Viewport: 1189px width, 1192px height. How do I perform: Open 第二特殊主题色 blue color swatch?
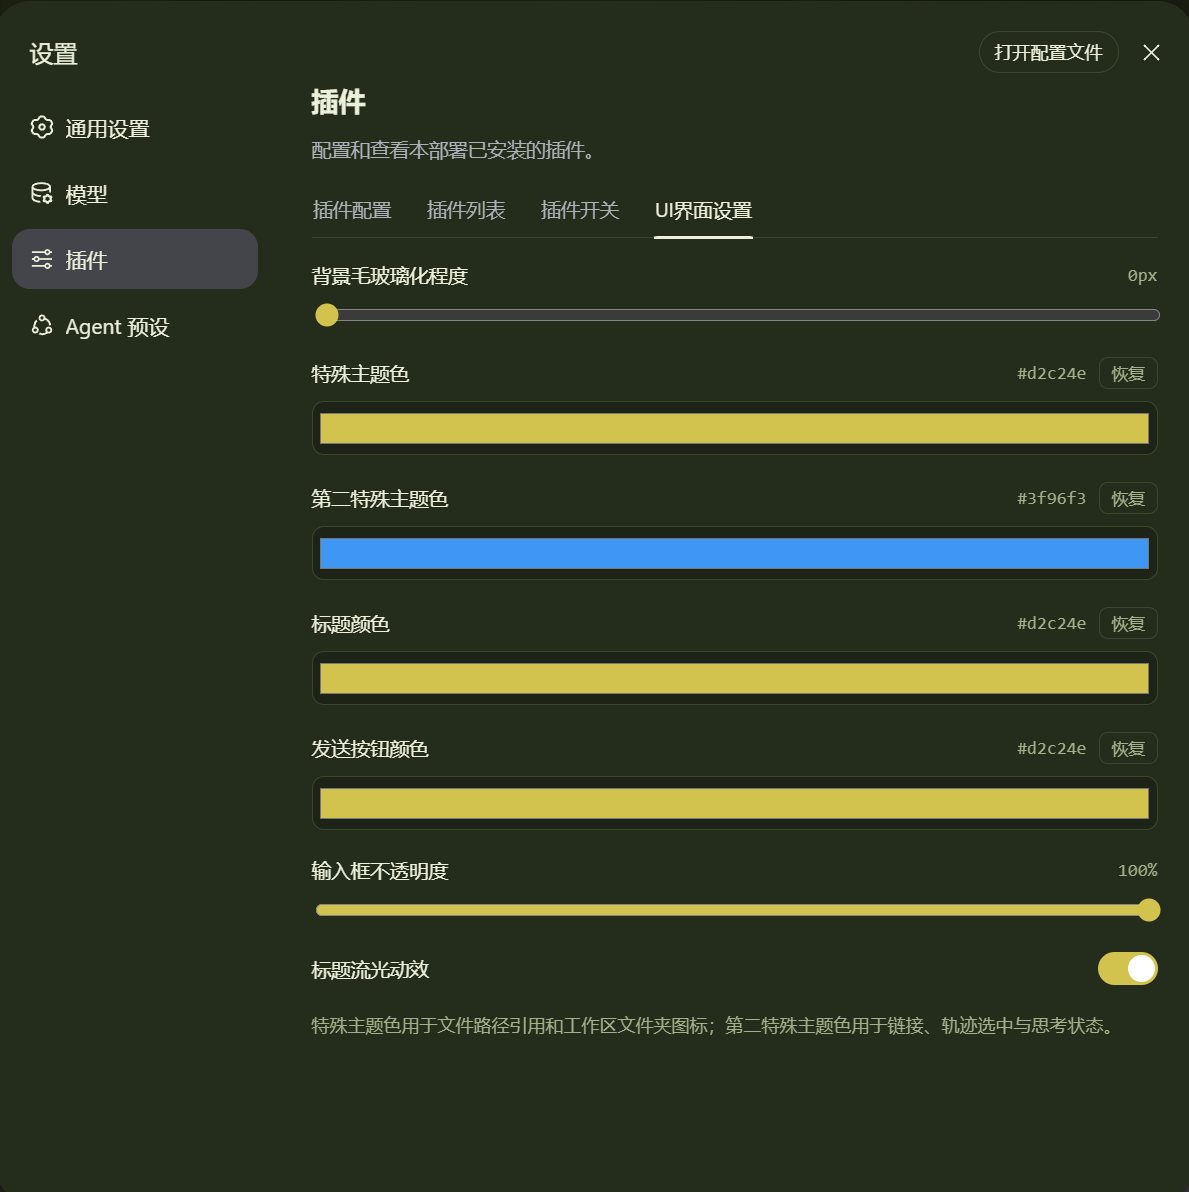(734, 553)
